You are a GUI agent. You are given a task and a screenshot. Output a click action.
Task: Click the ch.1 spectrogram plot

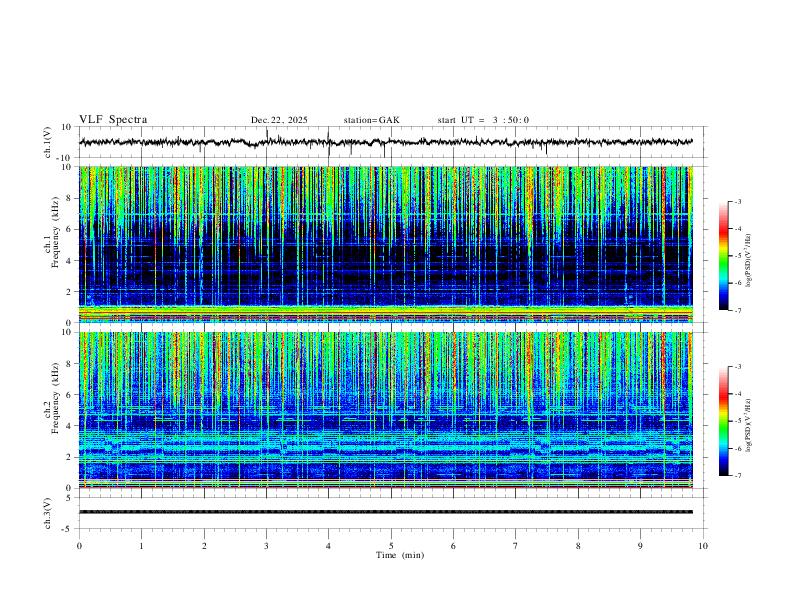point(386,244)
